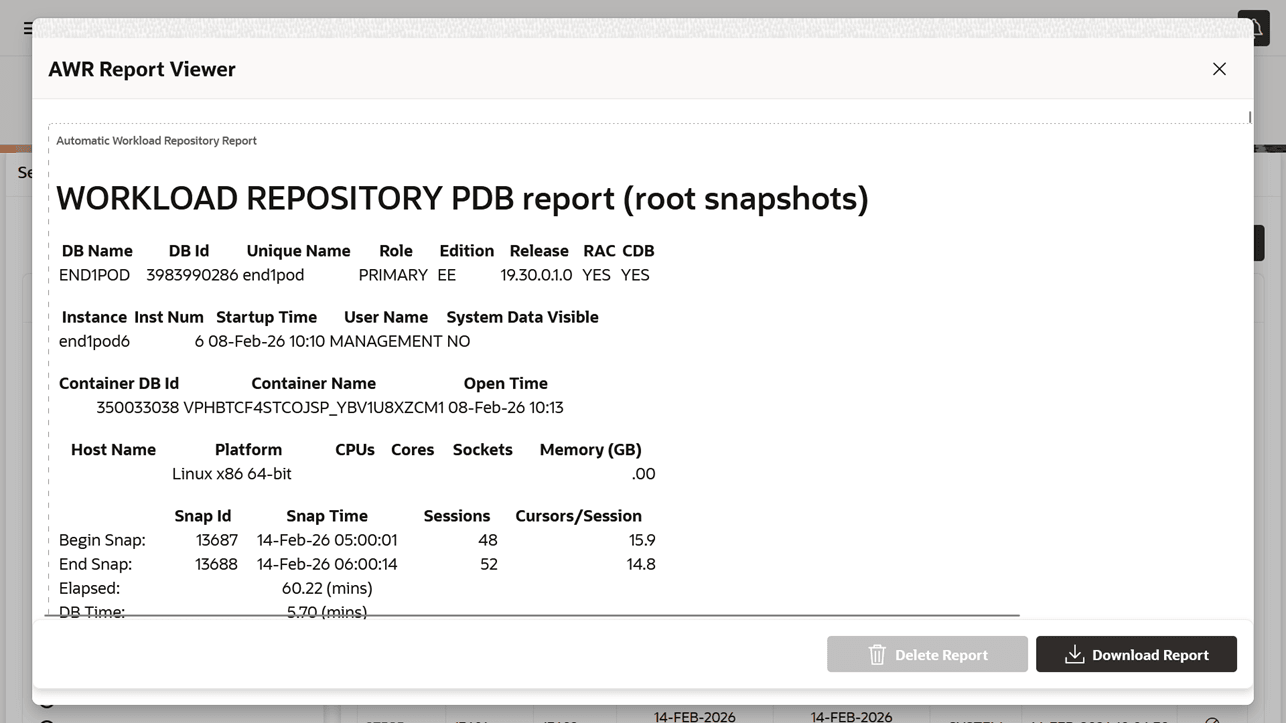Click the Cursors/Session value 15.9
Image resolution: width=1286 pixels, height=723 pixels.
click(x=641, y=540)
